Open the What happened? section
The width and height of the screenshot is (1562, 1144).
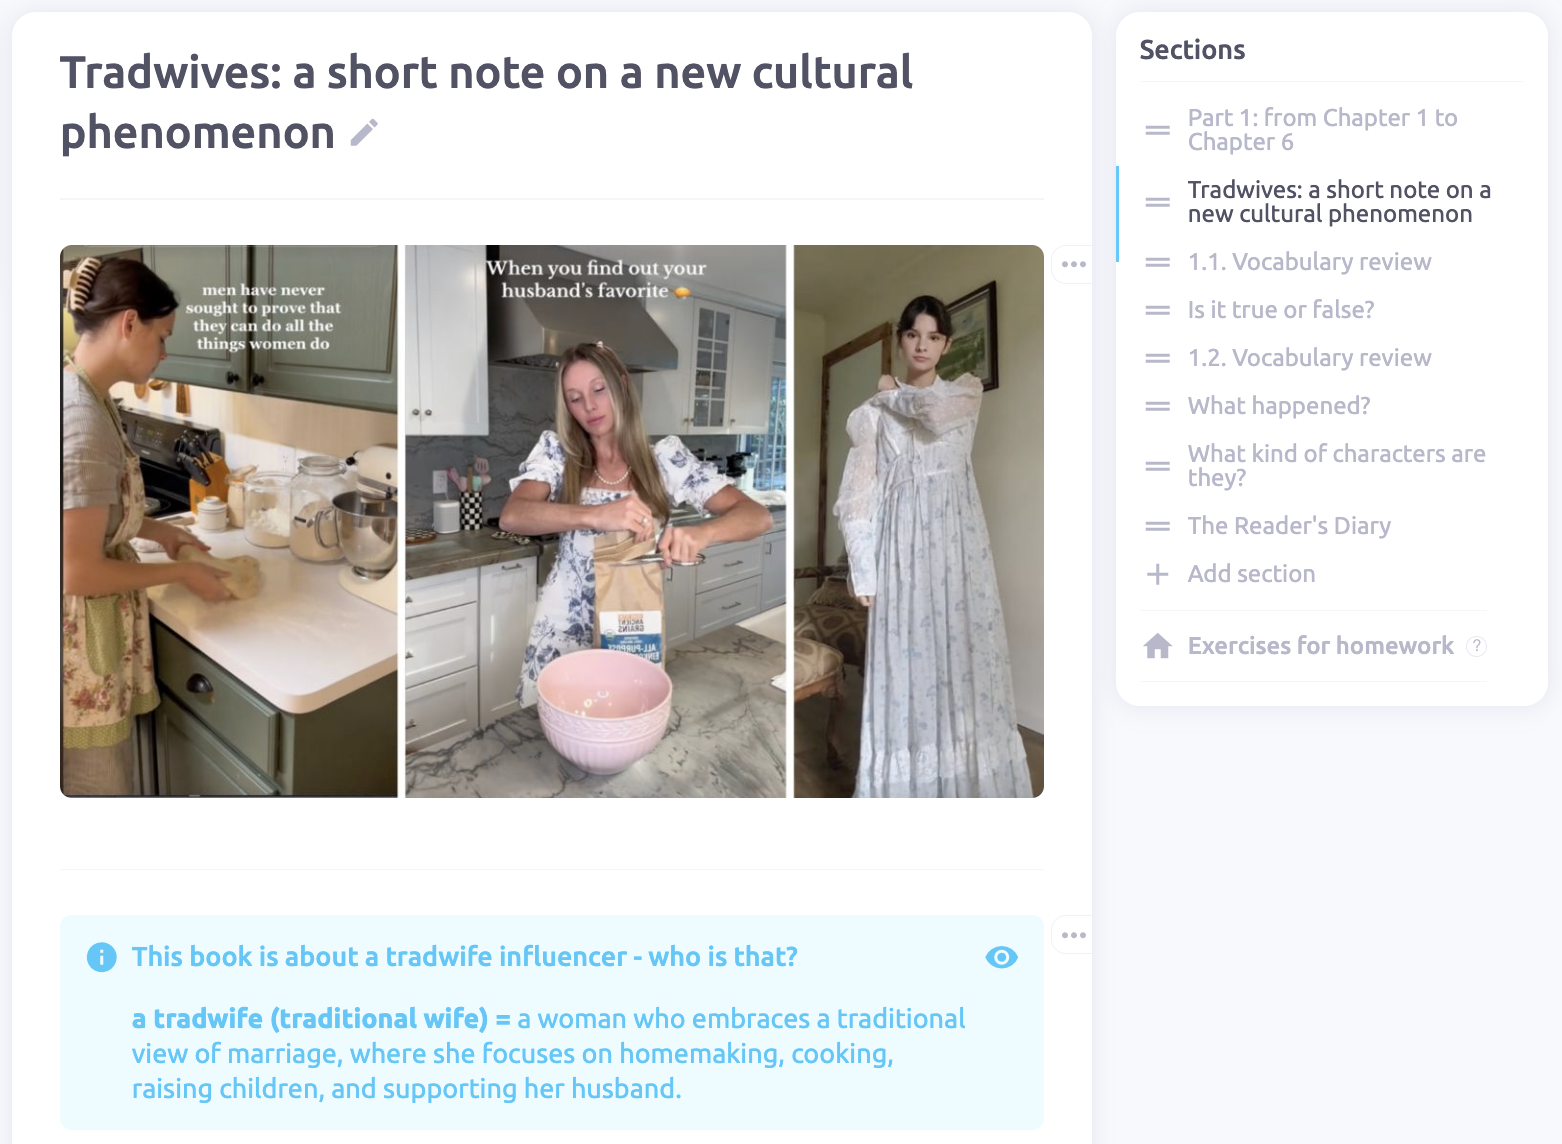pyautogui.click(x=1279, y=406)
